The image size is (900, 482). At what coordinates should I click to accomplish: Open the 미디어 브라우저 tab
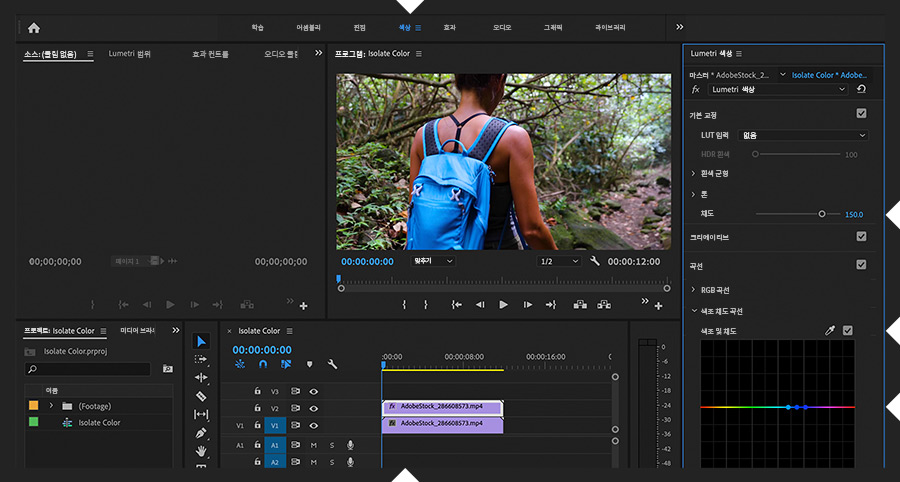coord(138,331)
